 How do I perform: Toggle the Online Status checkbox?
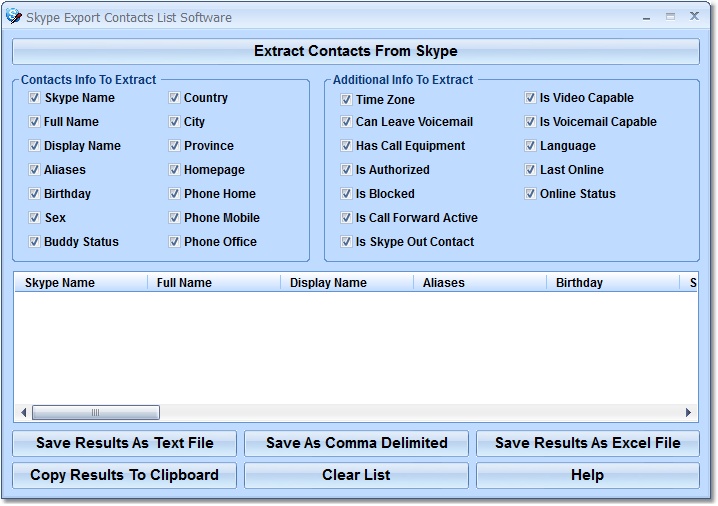[x=530, y=194]
